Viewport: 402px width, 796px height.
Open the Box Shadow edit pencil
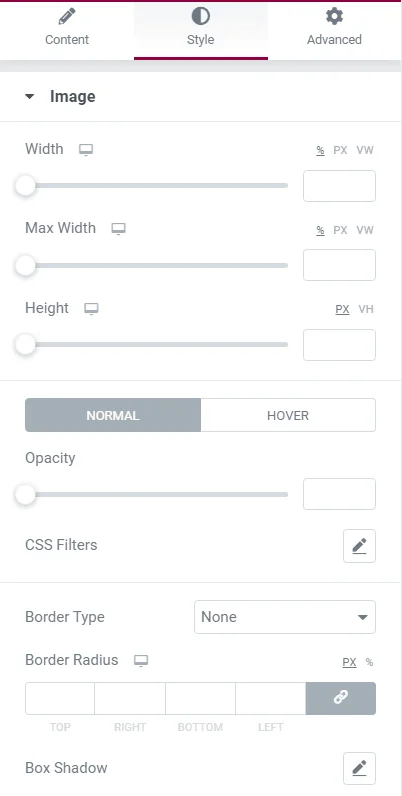point(359,768)
